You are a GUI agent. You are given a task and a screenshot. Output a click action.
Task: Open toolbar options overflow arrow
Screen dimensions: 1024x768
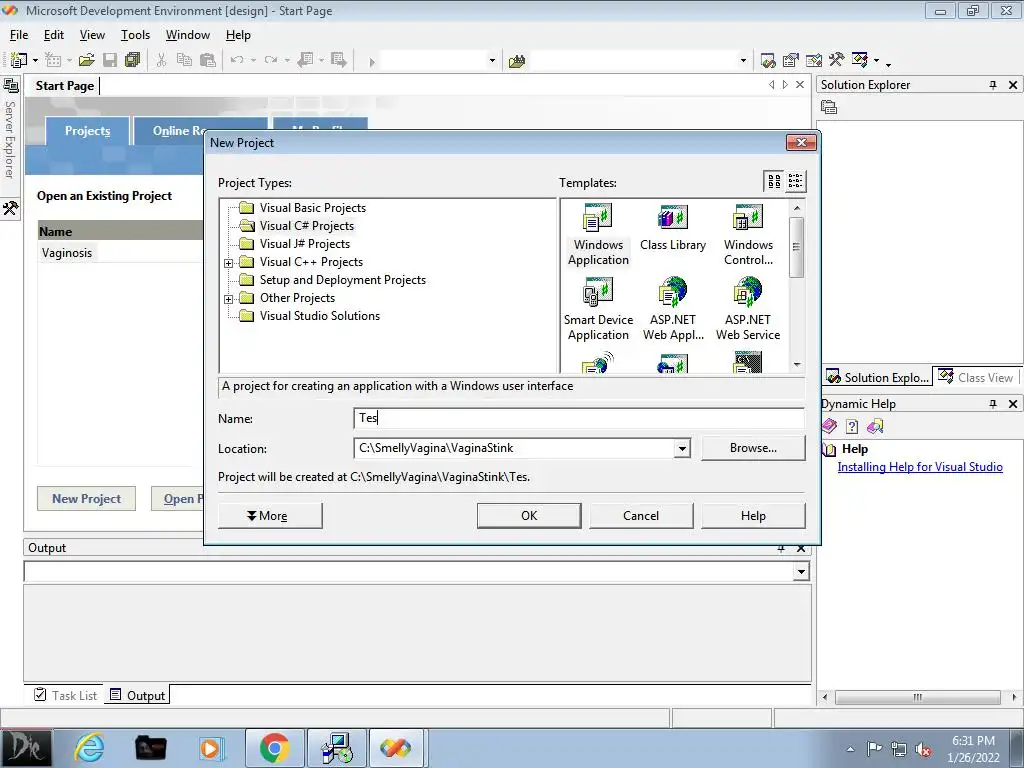coord(888,63)
